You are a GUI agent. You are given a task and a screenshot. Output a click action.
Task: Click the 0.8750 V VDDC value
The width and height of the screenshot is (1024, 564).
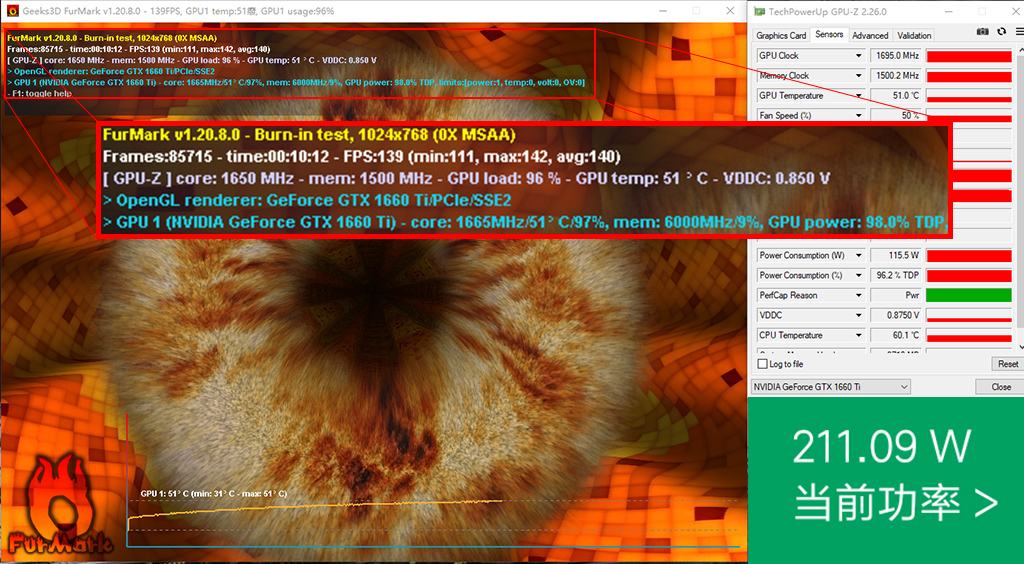[x=896, y=315]
